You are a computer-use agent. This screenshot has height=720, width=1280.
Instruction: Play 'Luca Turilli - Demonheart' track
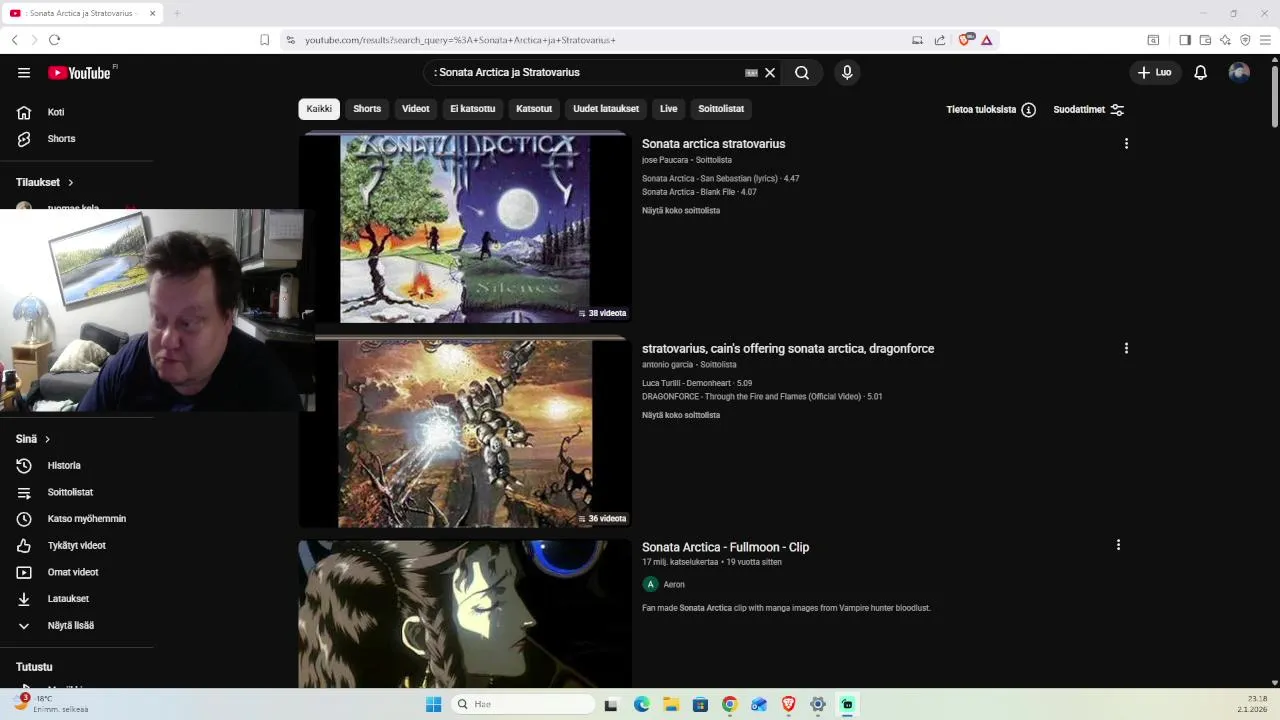(697, 383)
